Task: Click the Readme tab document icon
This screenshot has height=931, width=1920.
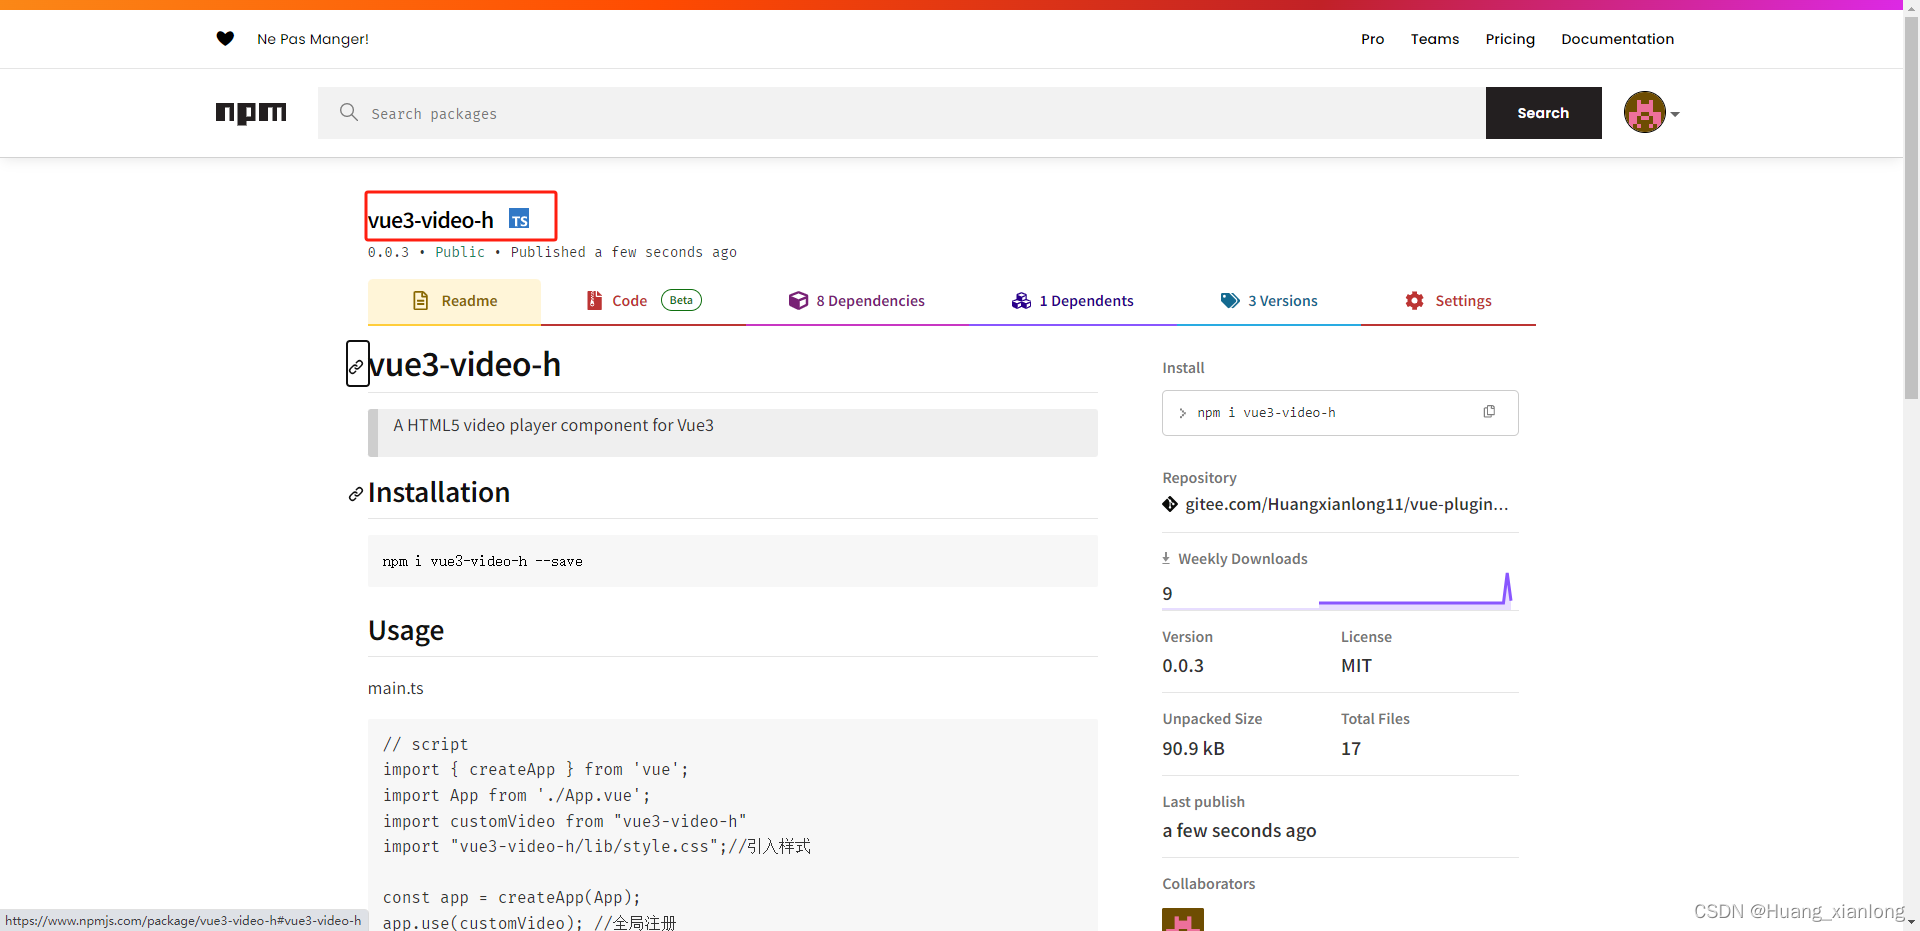Action: [x=421, y=301]
